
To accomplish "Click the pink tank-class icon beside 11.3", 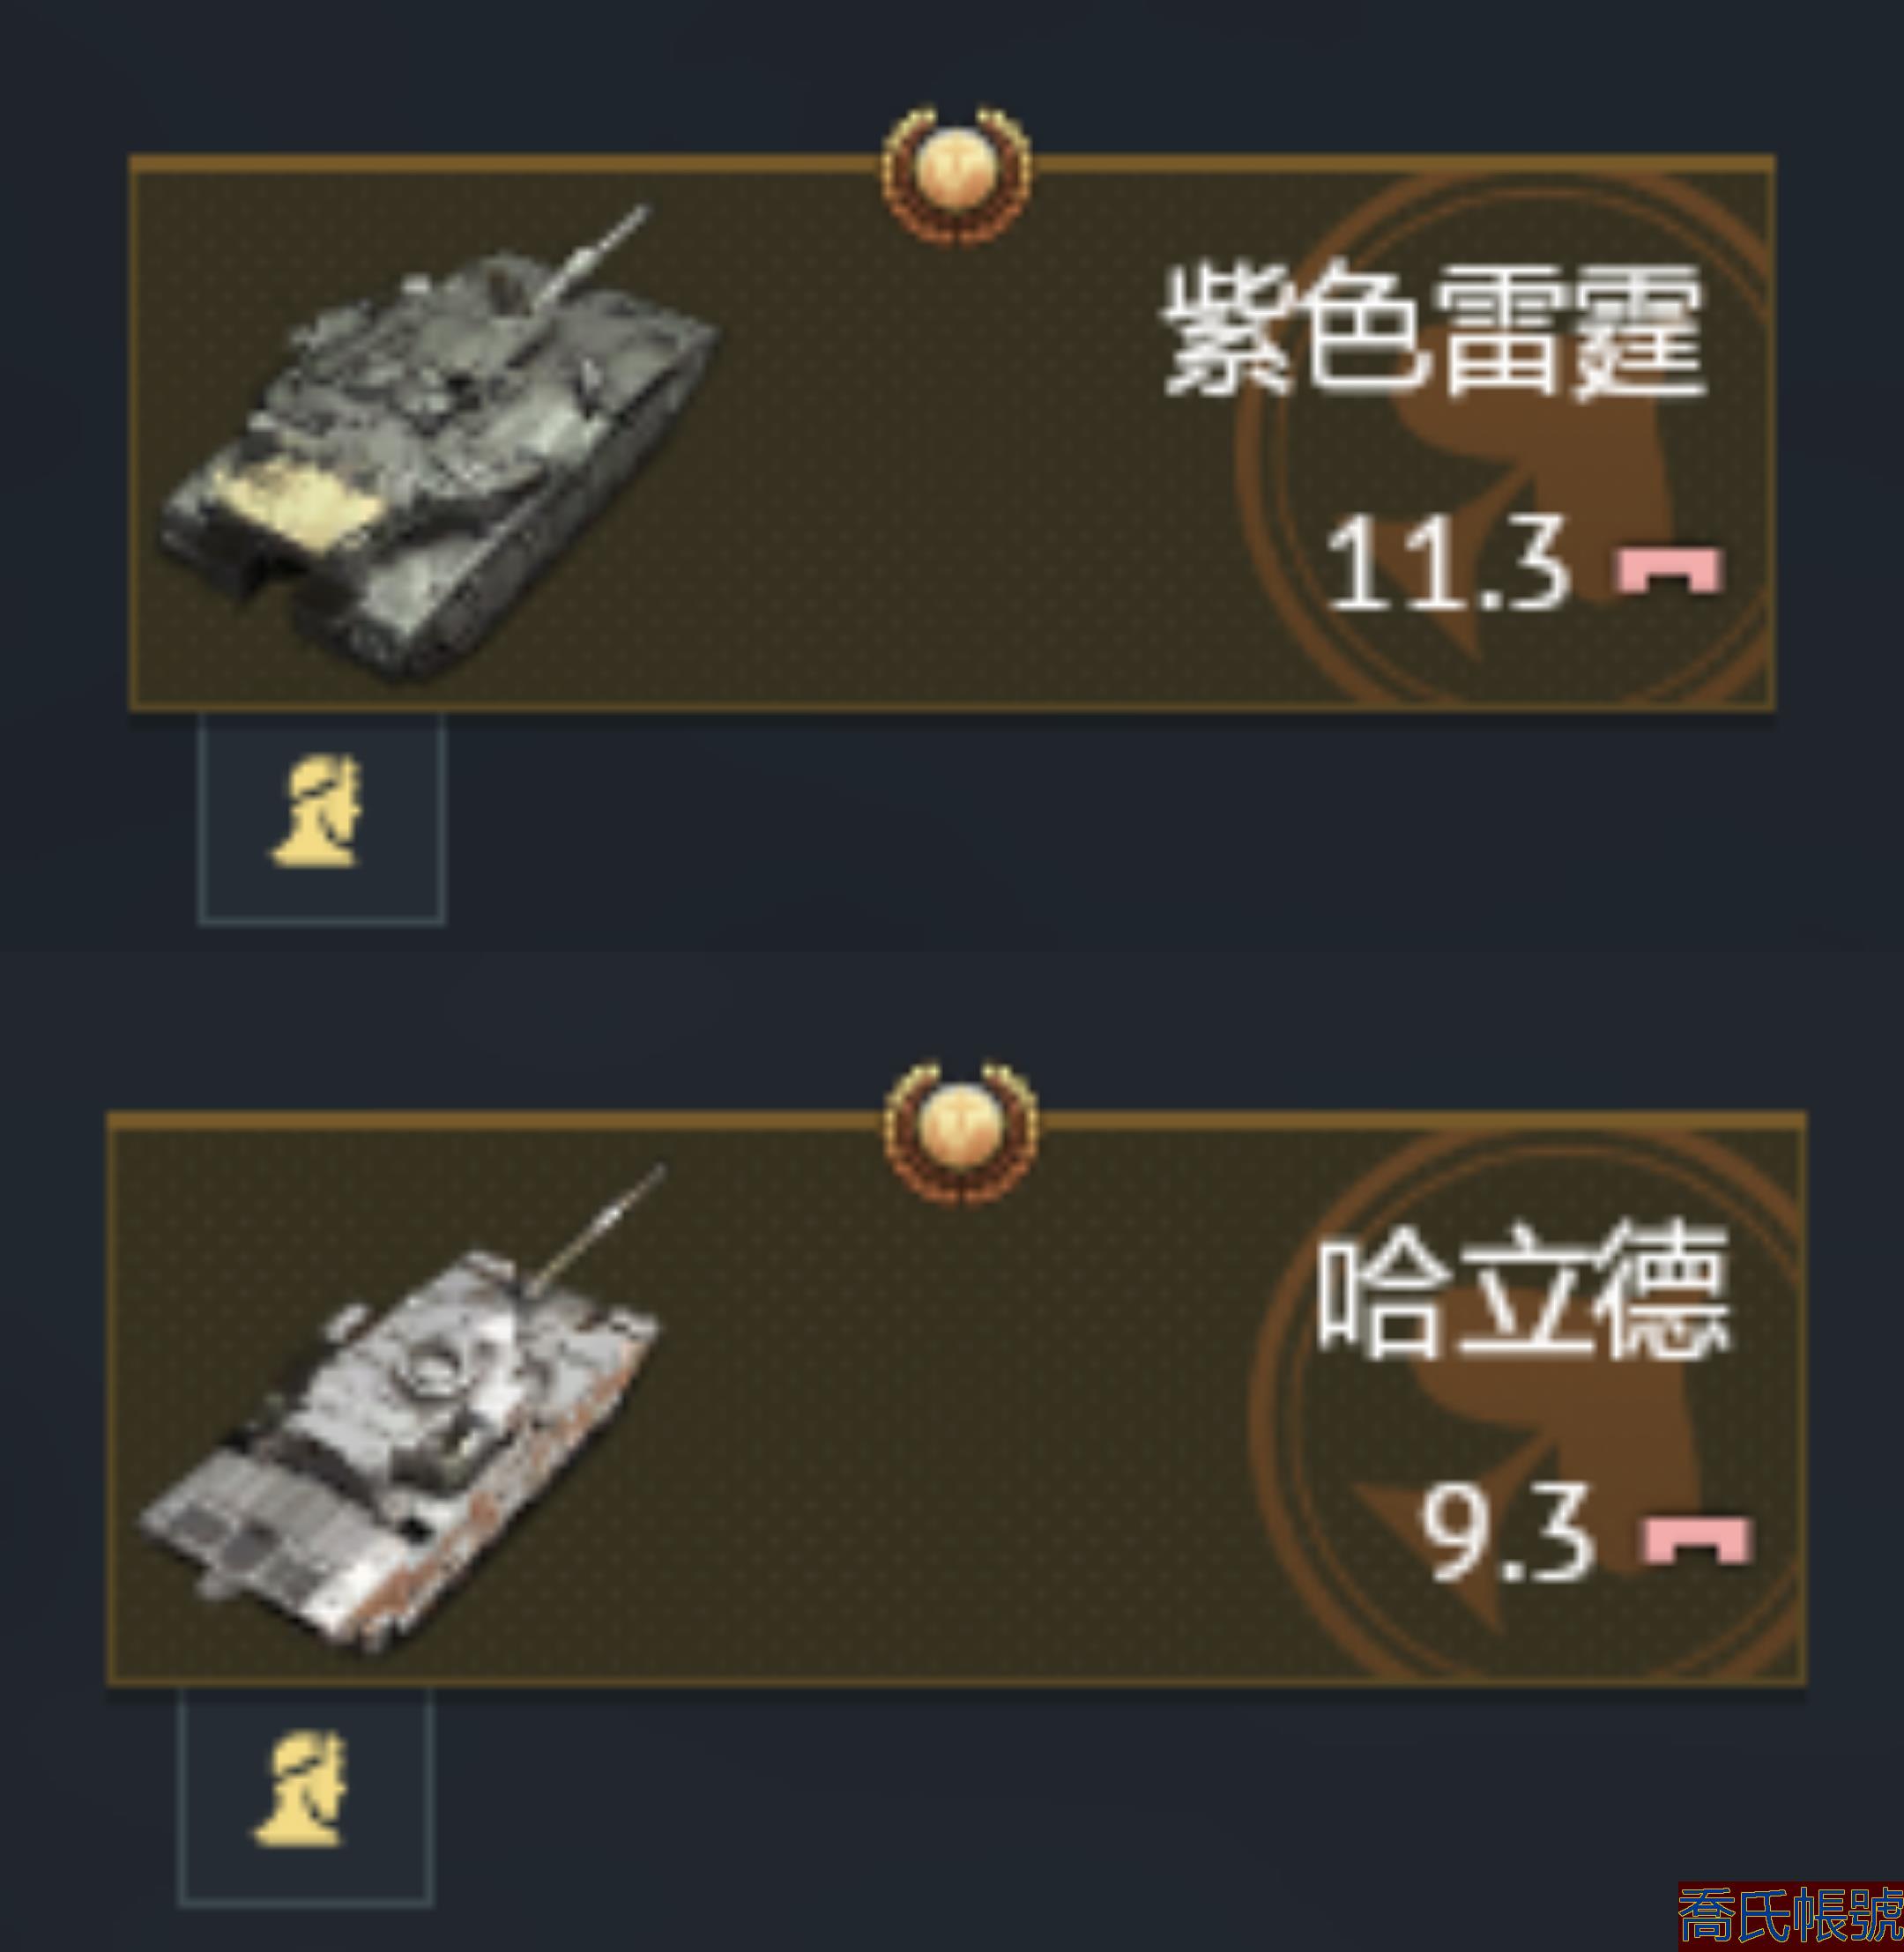I will (1669, 568).
